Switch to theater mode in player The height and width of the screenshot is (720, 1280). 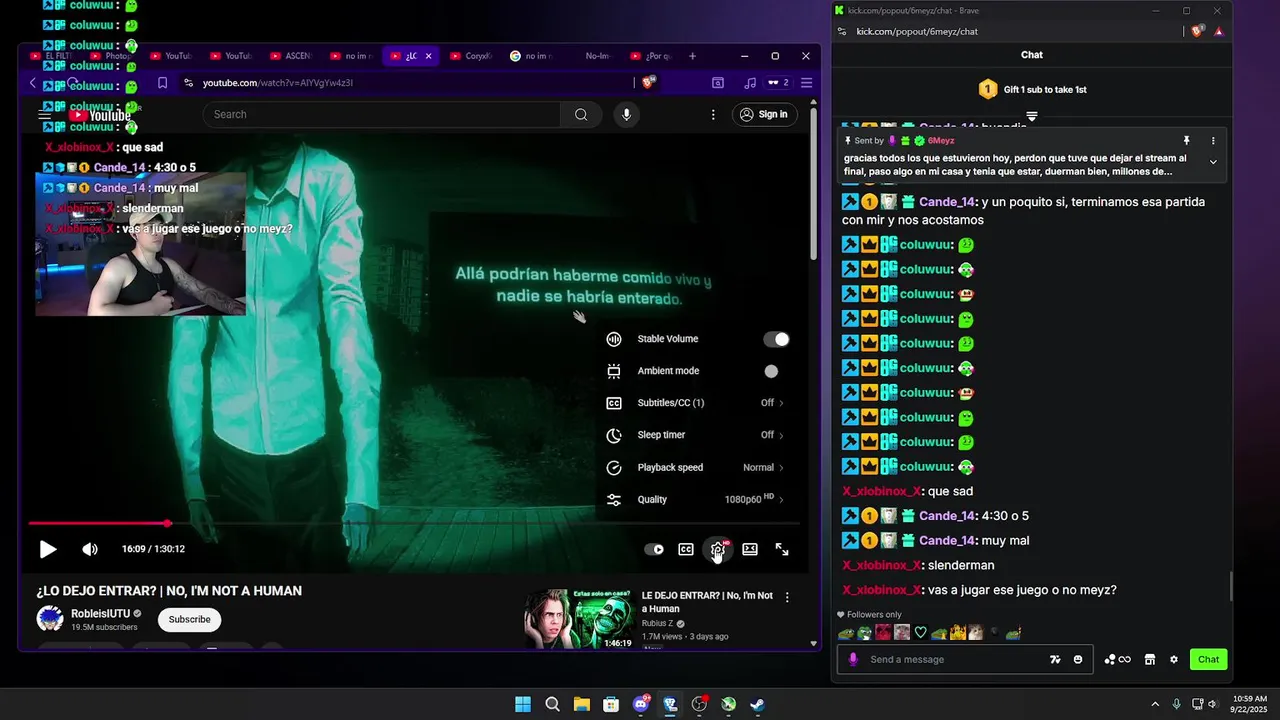(750, 549)
